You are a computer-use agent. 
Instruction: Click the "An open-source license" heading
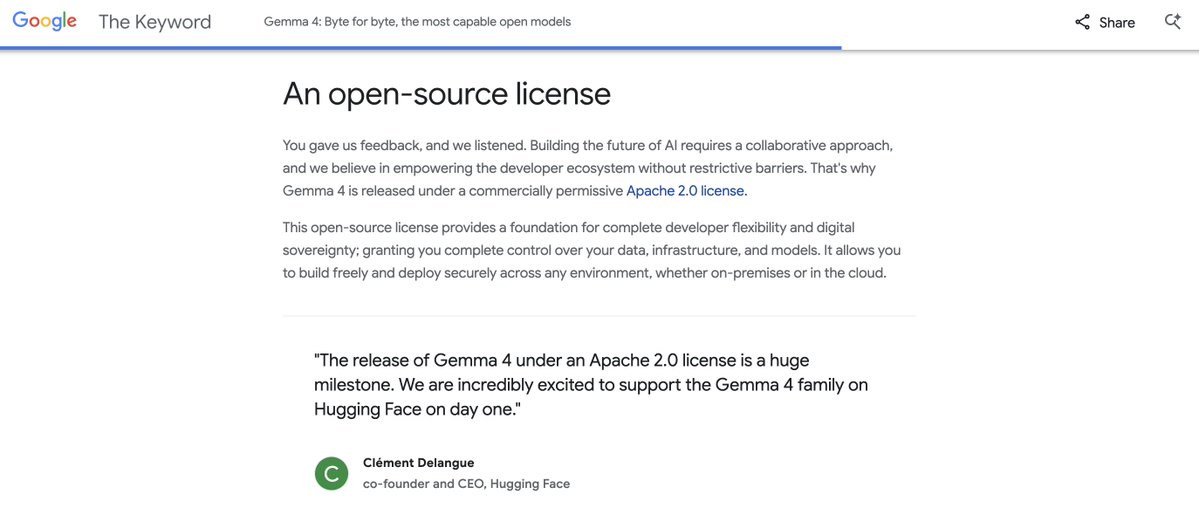pyautogui.click(x=447, y=94)
